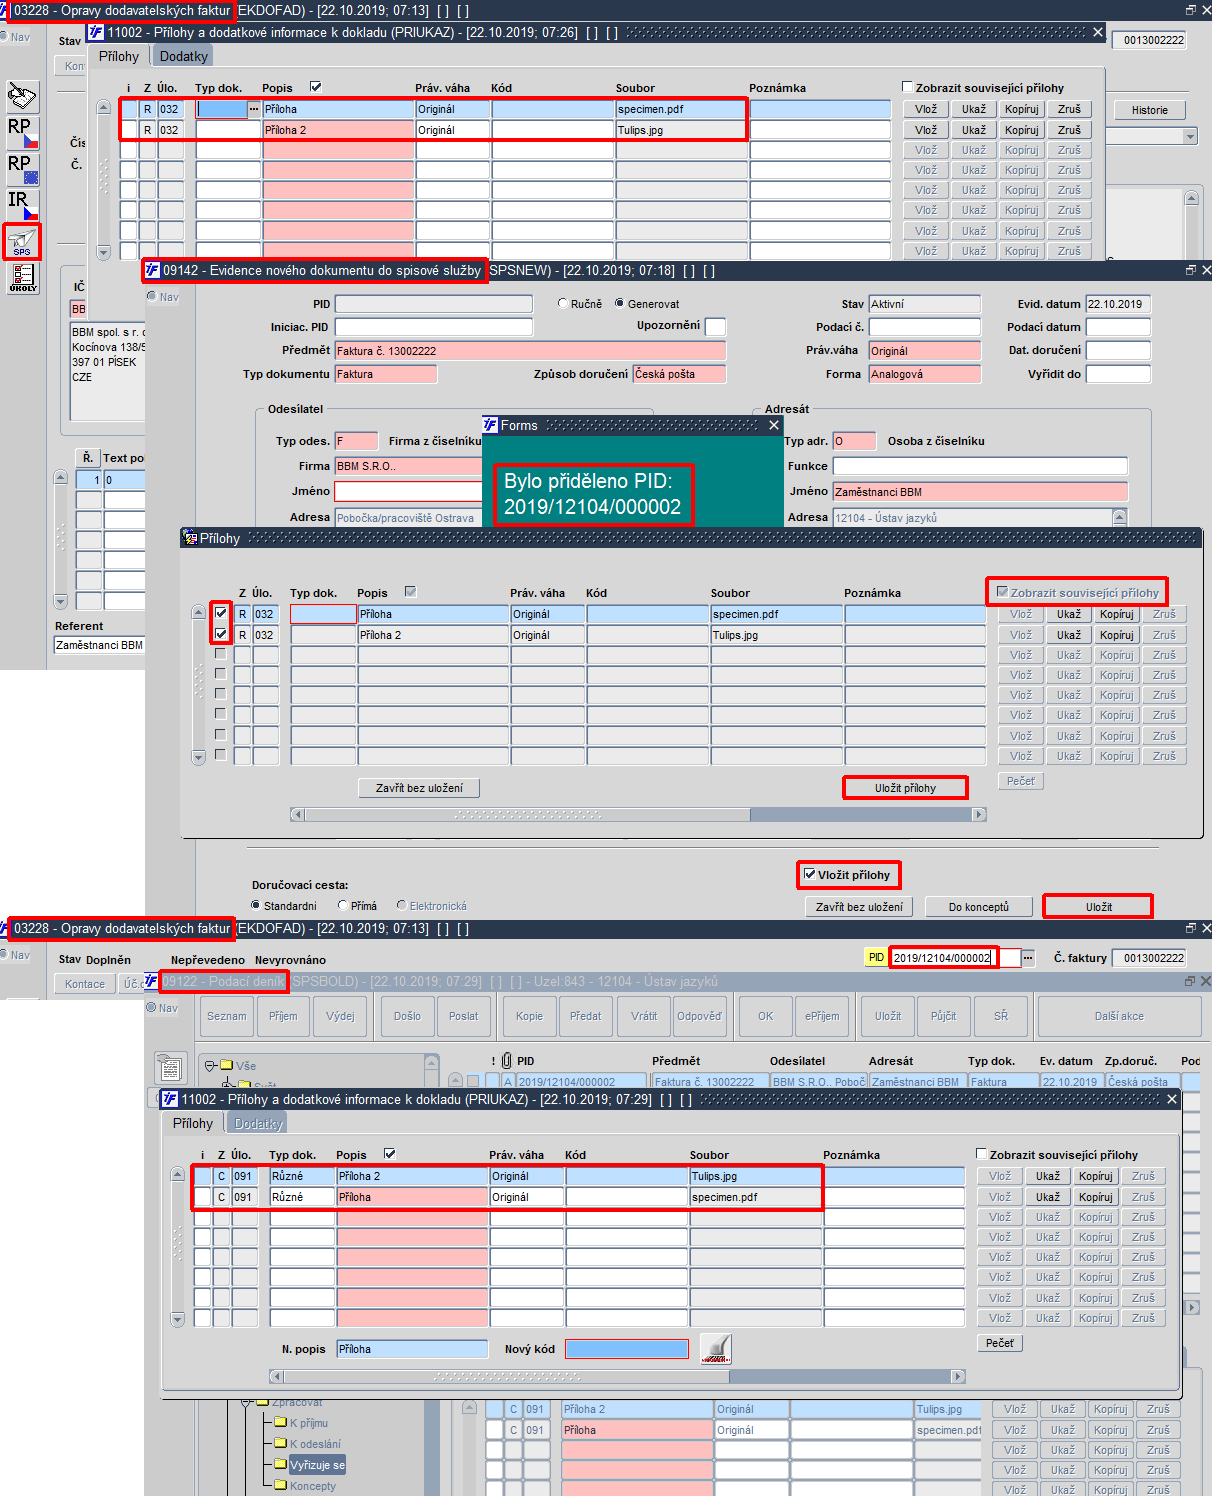The image size is (1212, 1496).
Task: Click the Přílohy dialog title icon
Action: pyautogui.click(x=190, y=538)
